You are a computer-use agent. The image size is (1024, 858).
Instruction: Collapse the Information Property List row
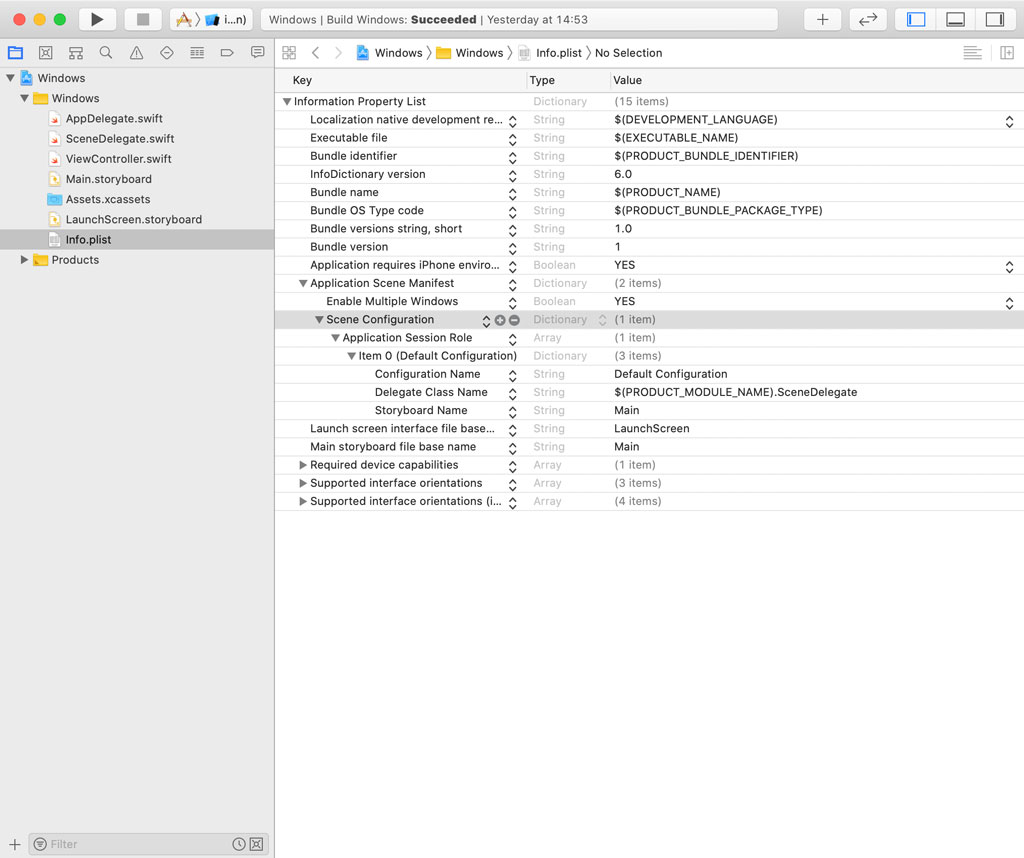pyautogui.click(x=288, y=101)
